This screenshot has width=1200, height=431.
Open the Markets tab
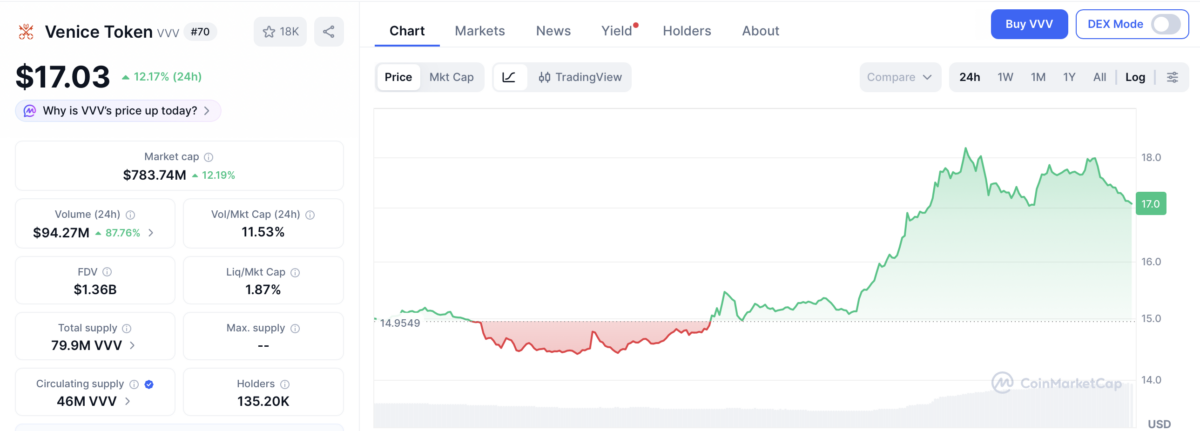(480, 31)
